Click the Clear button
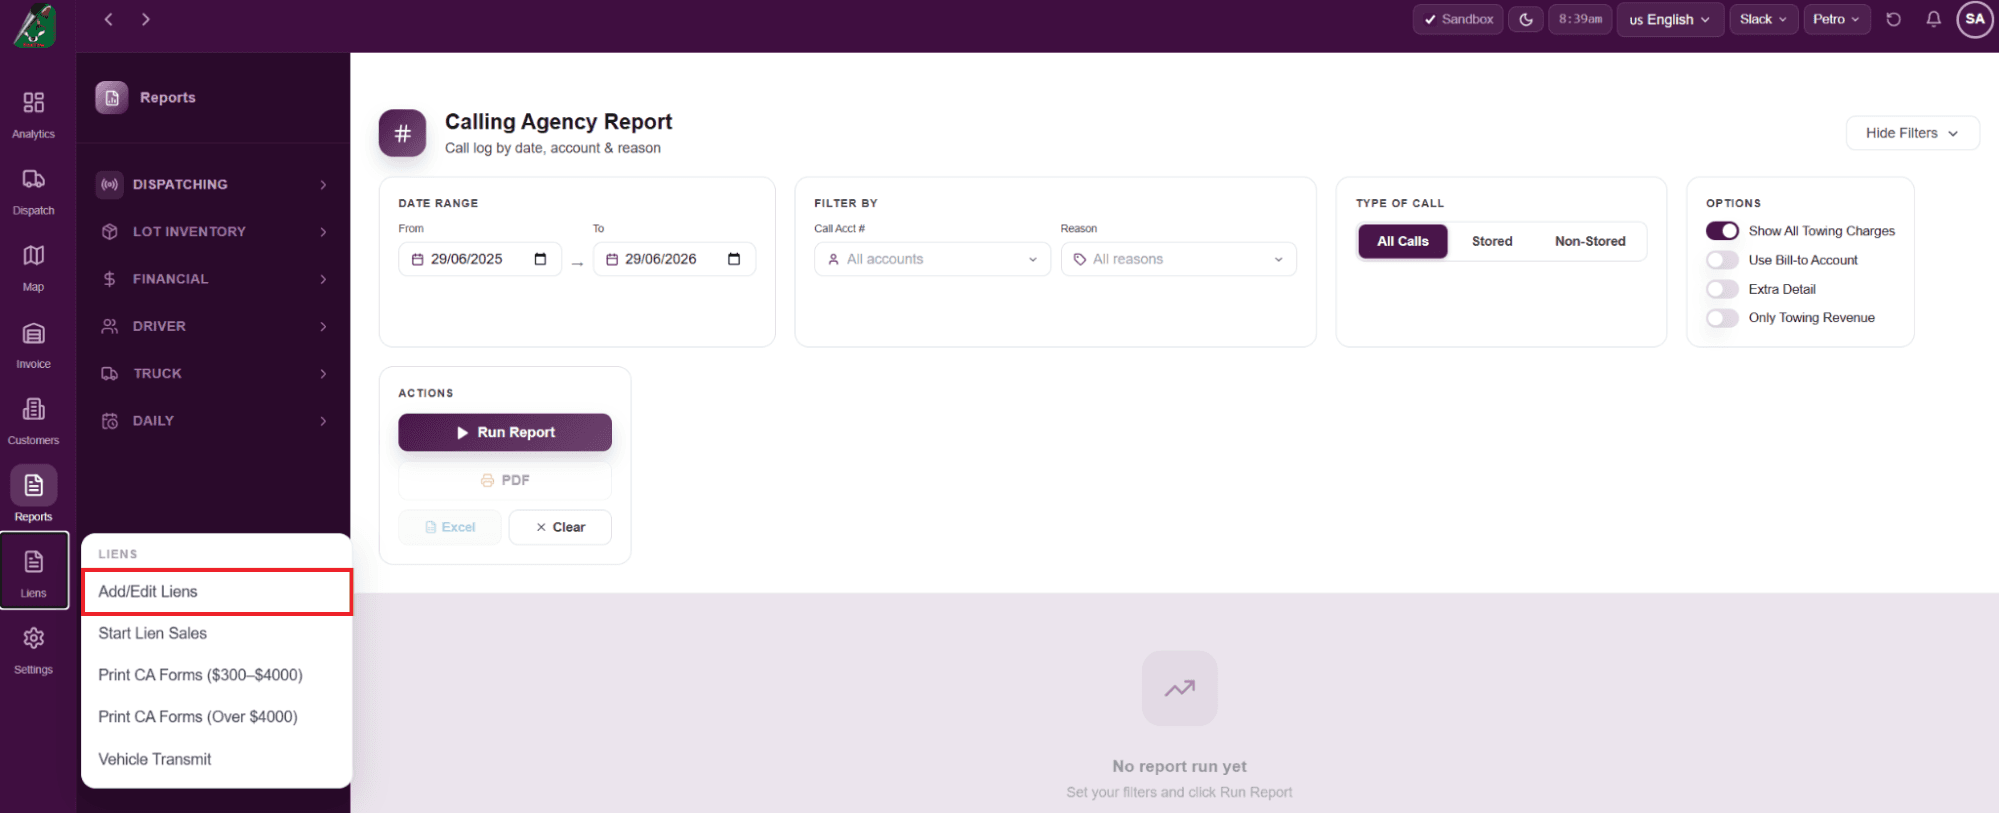This screenshot has width=1999, height=814. [560, 527]
